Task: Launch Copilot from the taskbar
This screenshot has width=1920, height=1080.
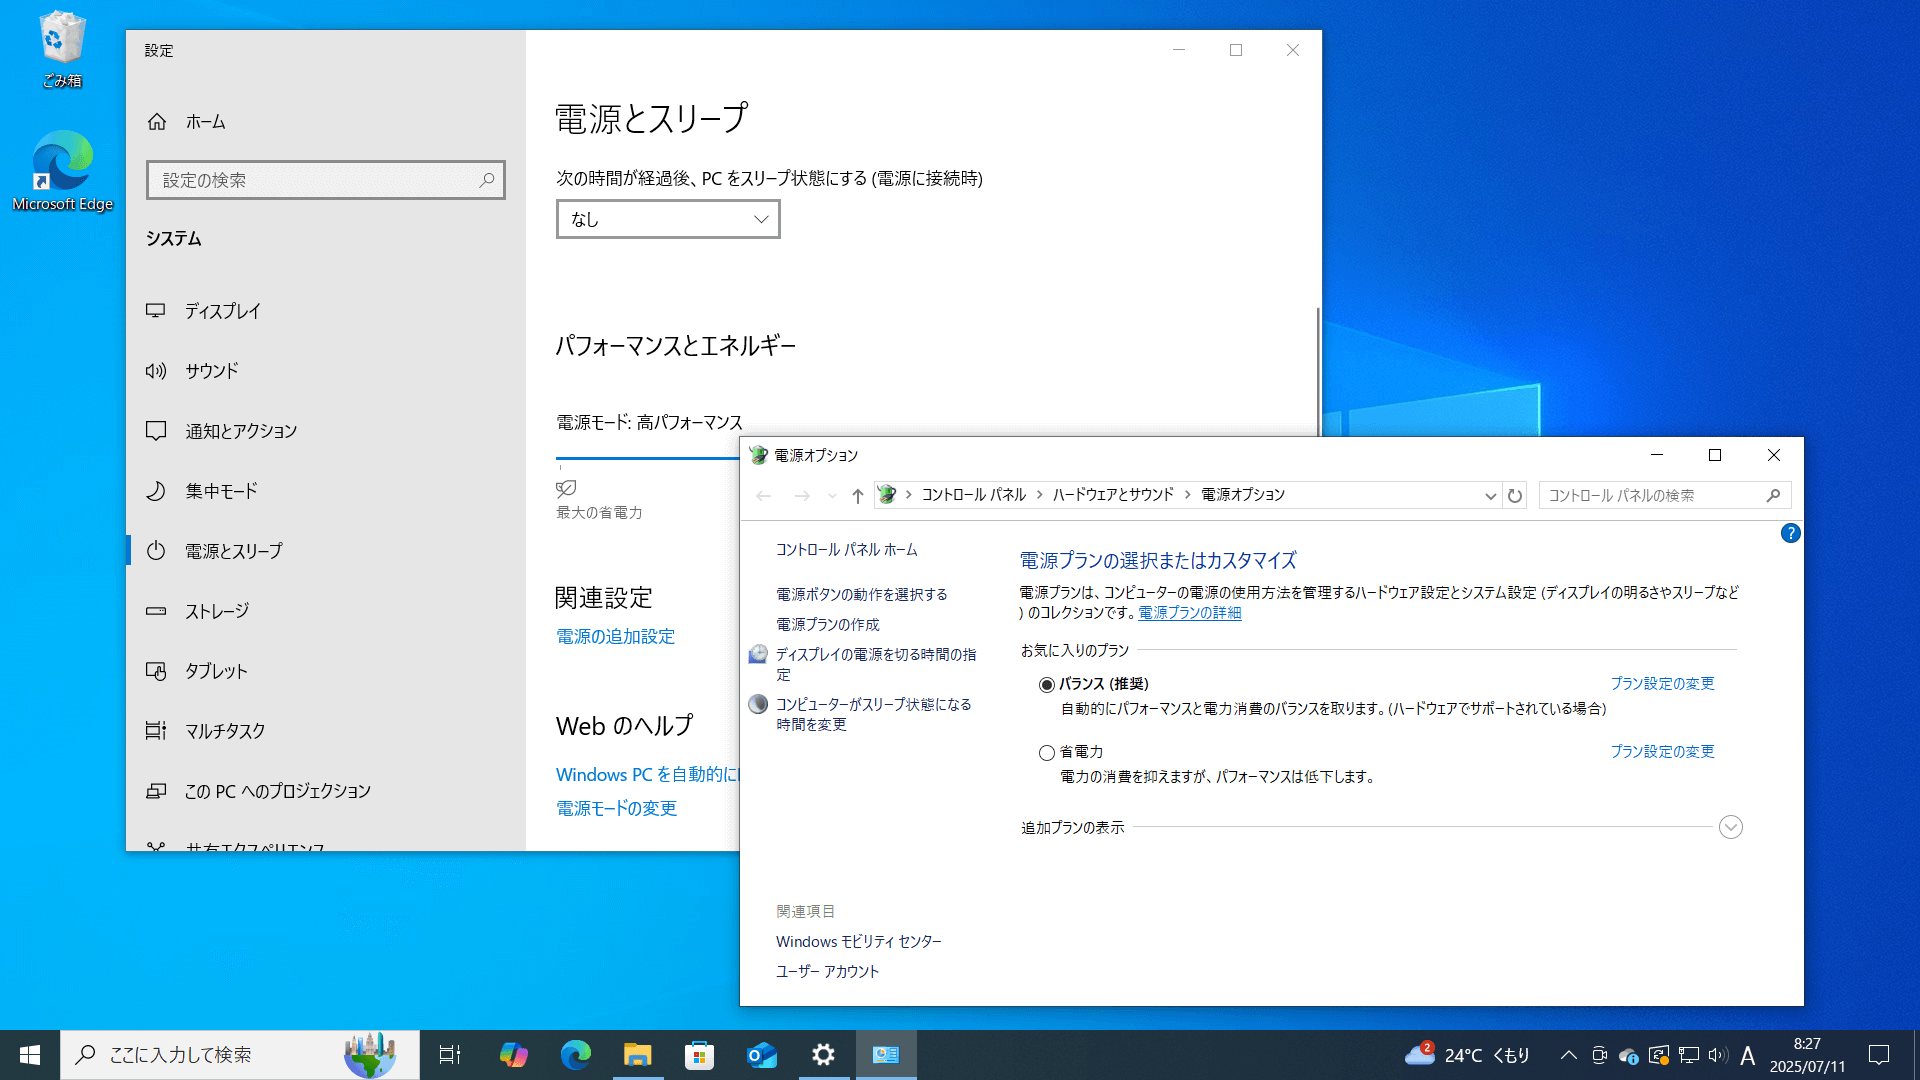Action: point(513,1055)
